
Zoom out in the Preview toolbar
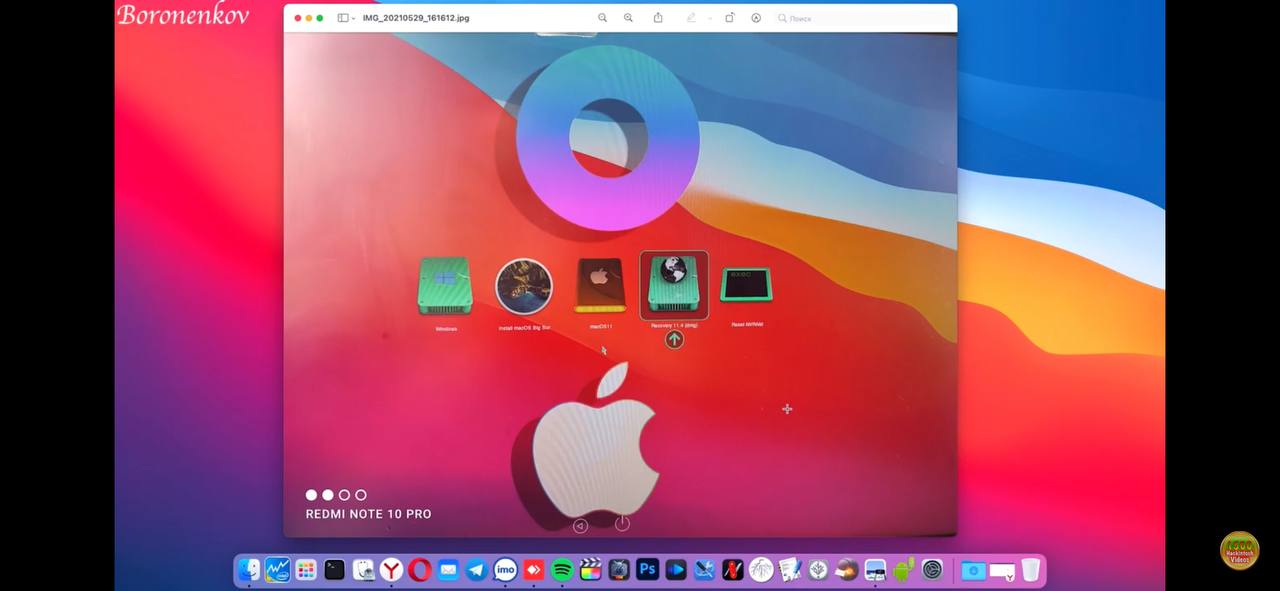(602, 18)
